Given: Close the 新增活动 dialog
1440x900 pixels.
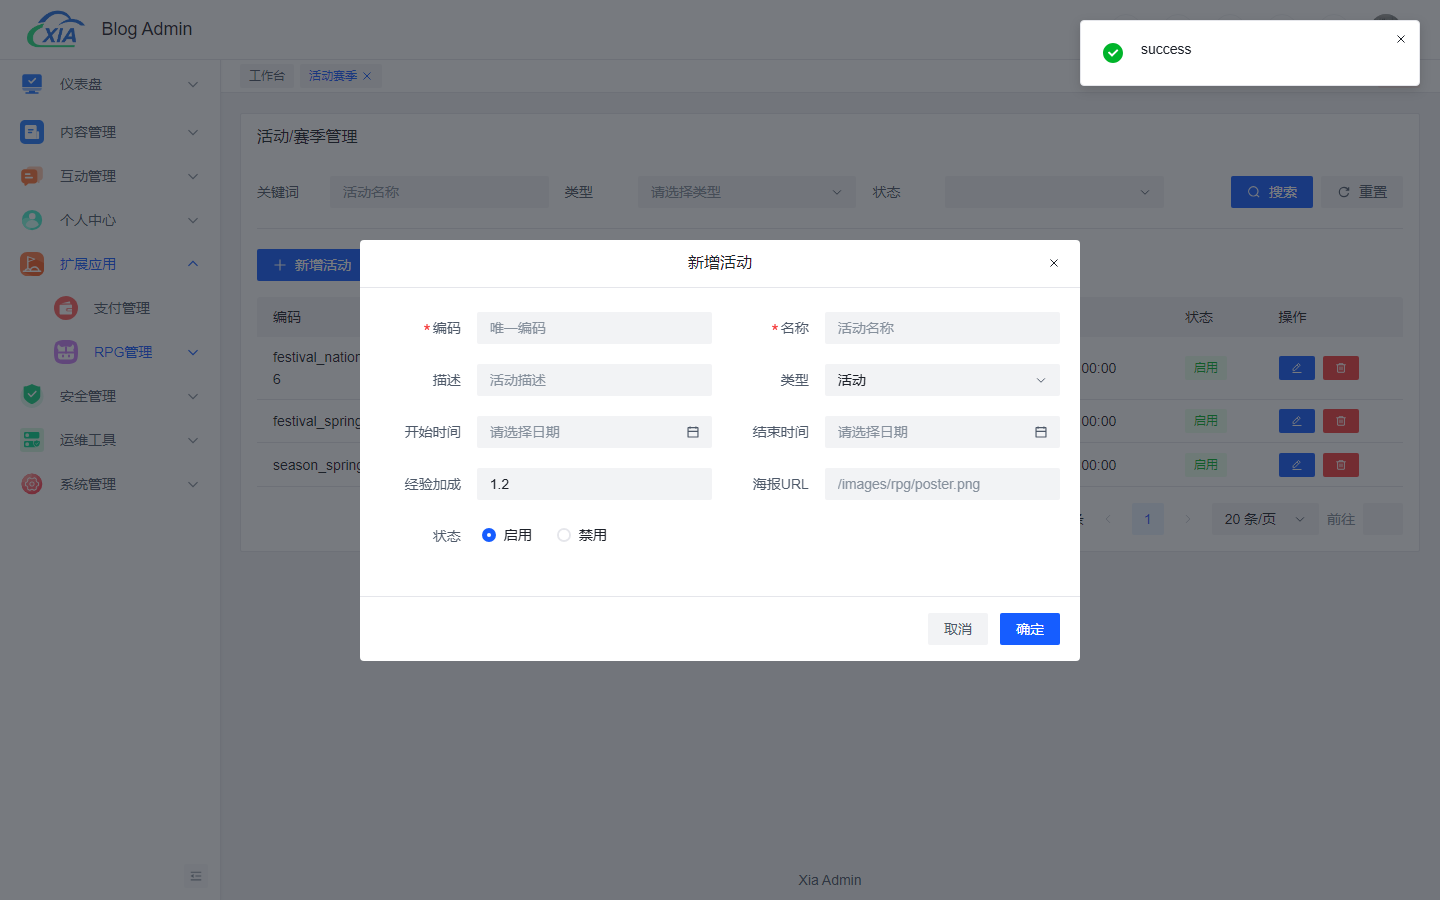Looking at the screenshot, I should point(1054,263).
